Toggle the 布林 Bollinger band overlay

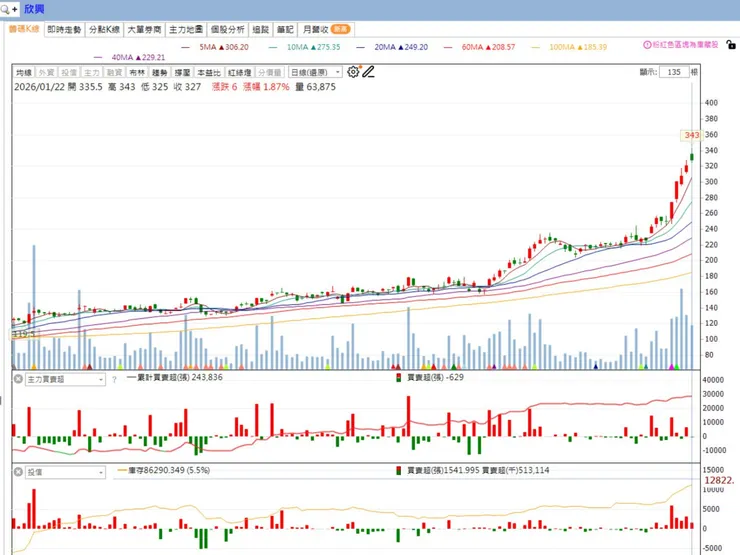pos(137,72)
